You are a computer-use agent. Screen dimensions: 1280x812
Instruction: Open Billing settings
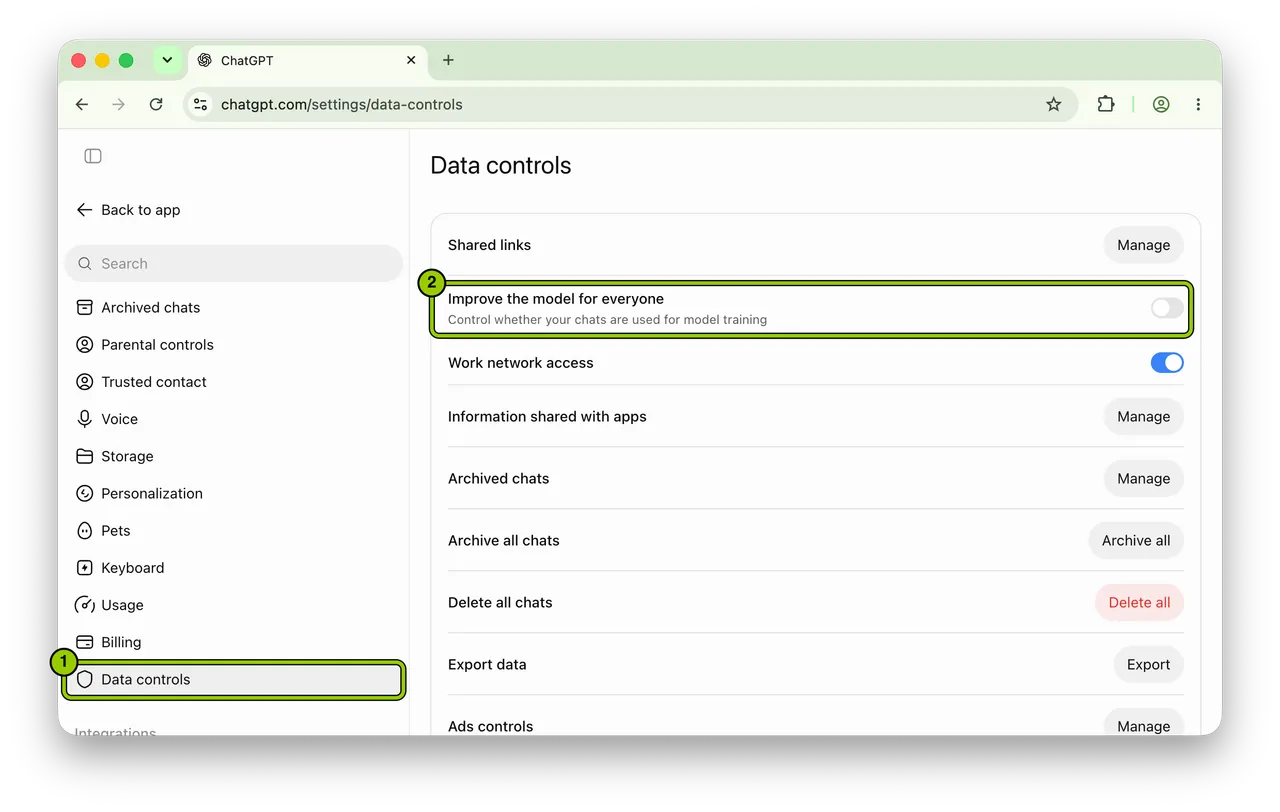click(x=234, y=642)
